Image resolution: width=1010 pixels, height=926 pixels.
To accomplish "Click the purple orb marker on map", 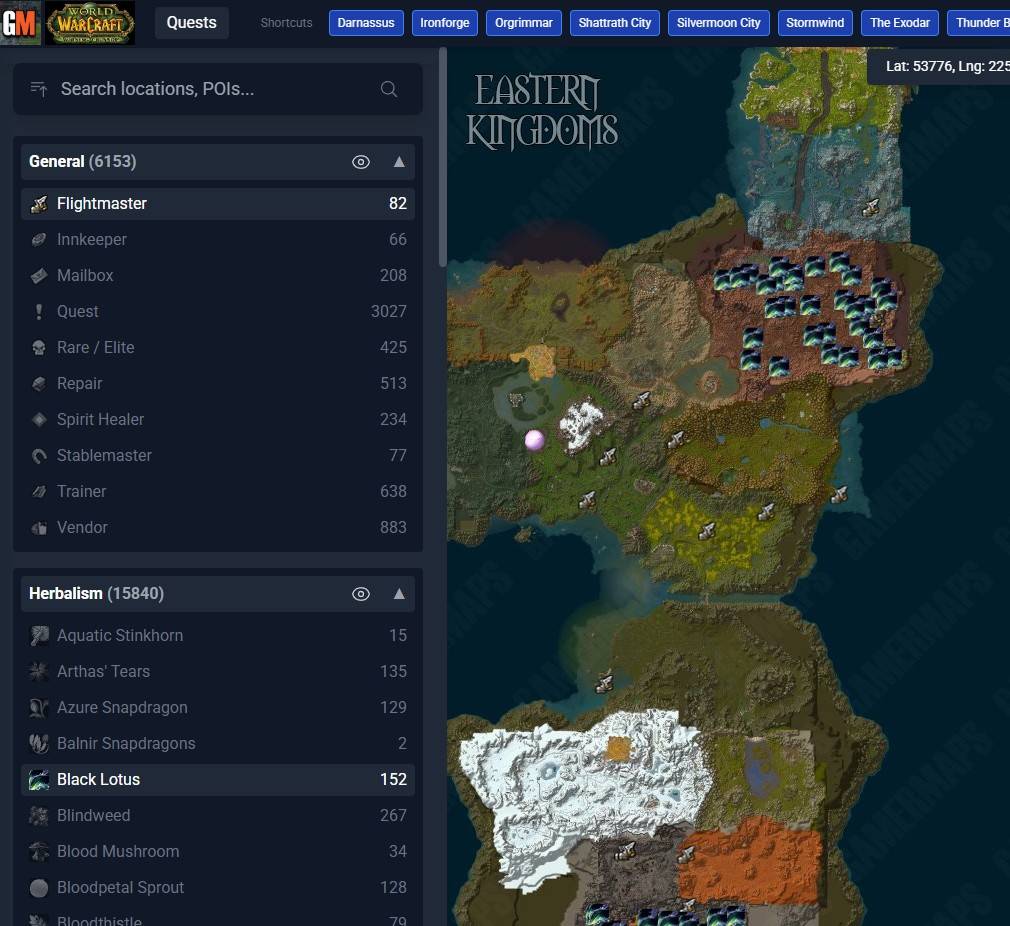I will click(535, 440).
